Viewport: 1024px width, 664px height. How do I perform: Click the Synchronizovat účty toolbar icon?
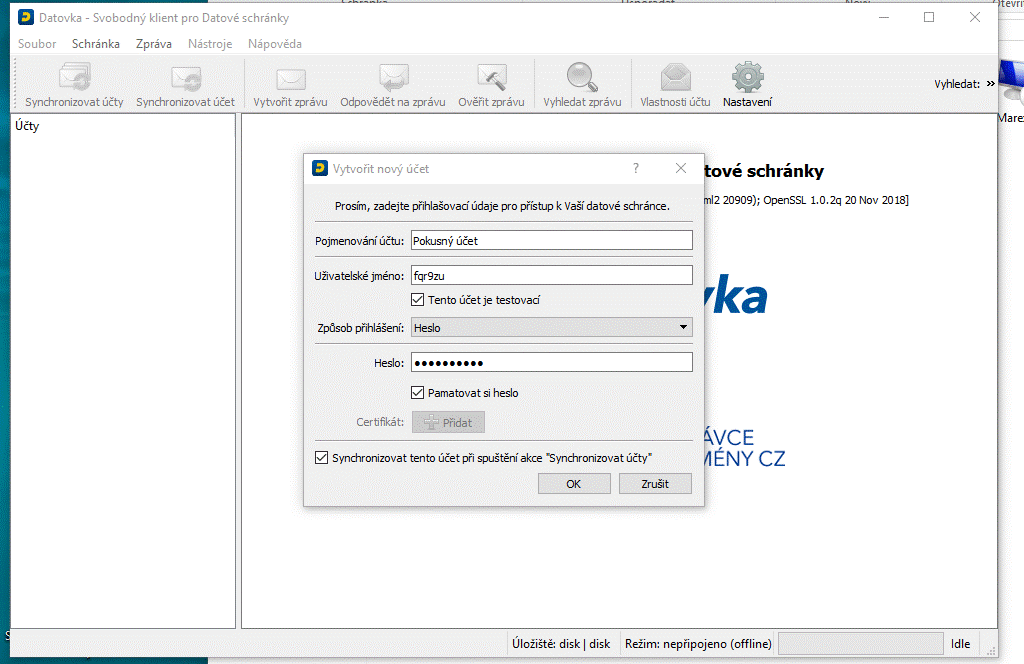tap(74, 77)
